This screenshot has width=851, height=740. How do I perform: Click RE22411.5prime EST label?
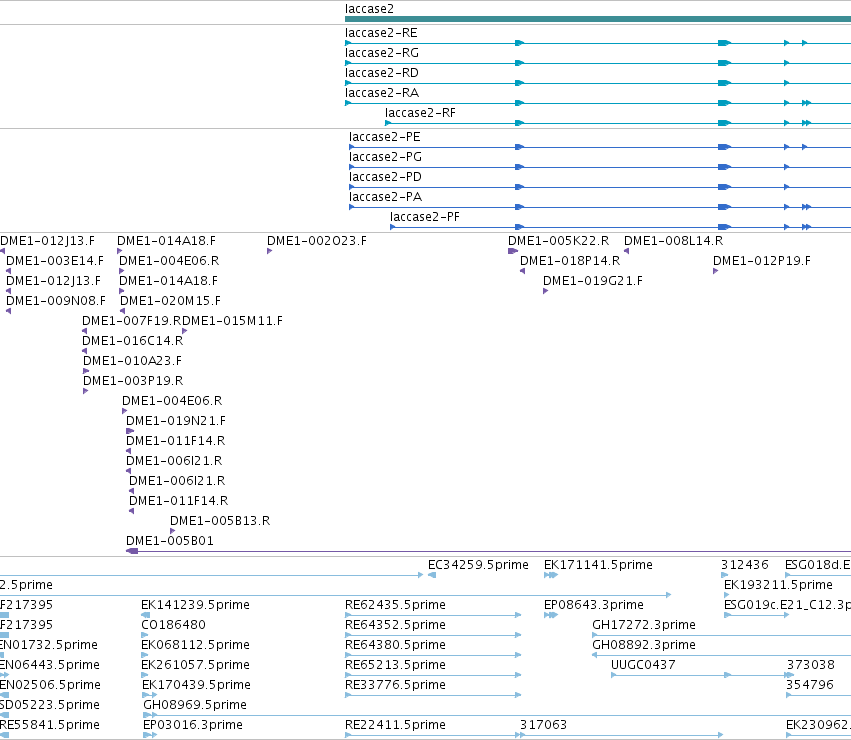pyautogui.click(x=395, y=725)
